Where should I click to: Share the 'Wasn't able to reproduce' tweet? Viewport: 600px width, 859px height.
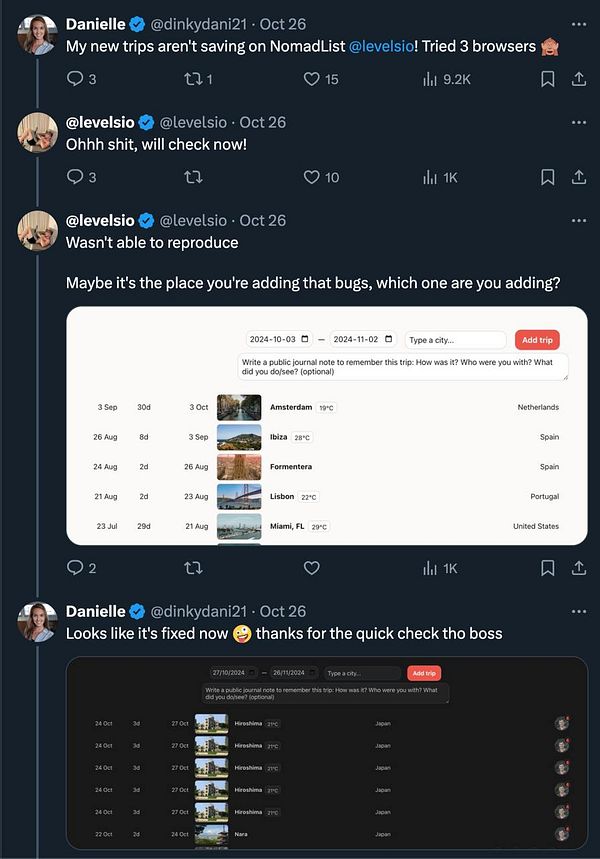[579, 568]
